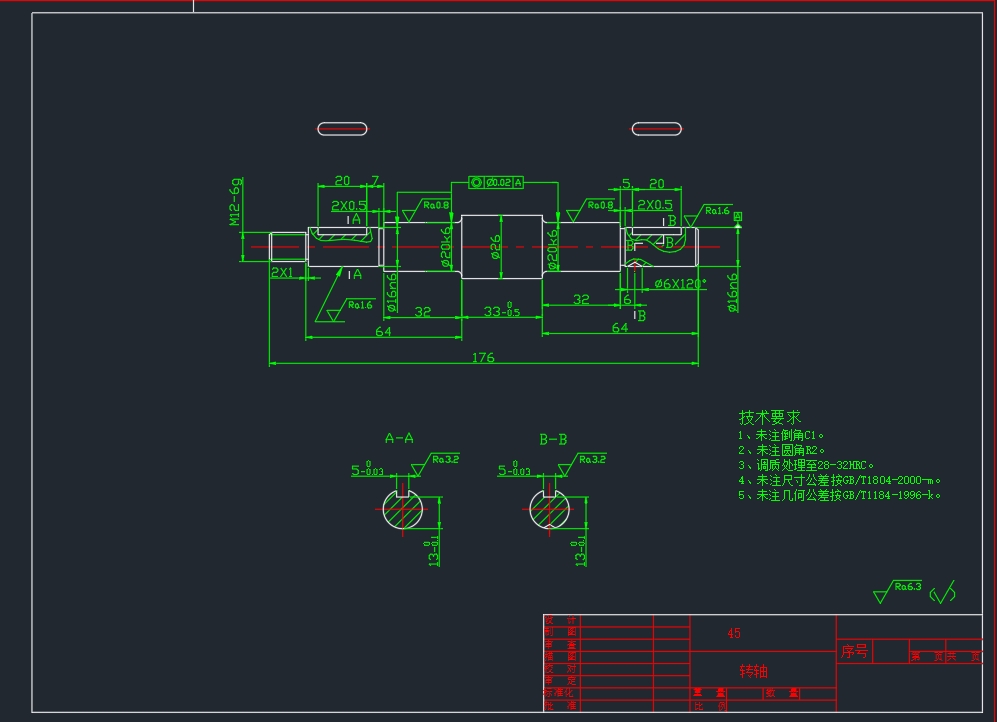Select the right Ra0.8 roughness symbol
This screenshot has height=722, width=997.
(x=599, y=207)
